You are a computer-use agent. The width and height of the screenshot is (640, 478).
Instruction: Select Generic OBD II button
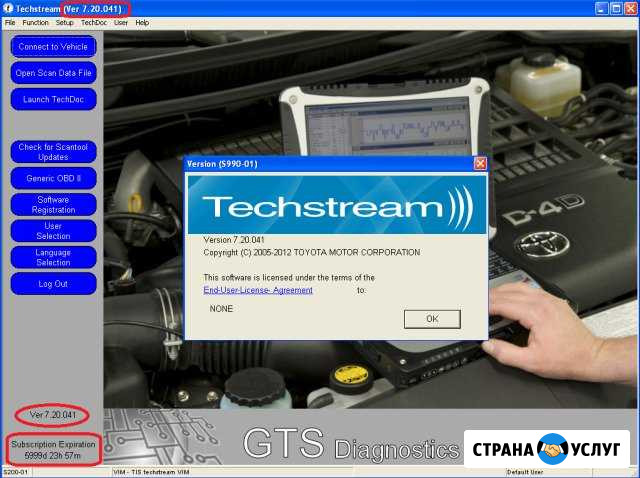pyautogui.click(x=53, y=178)
